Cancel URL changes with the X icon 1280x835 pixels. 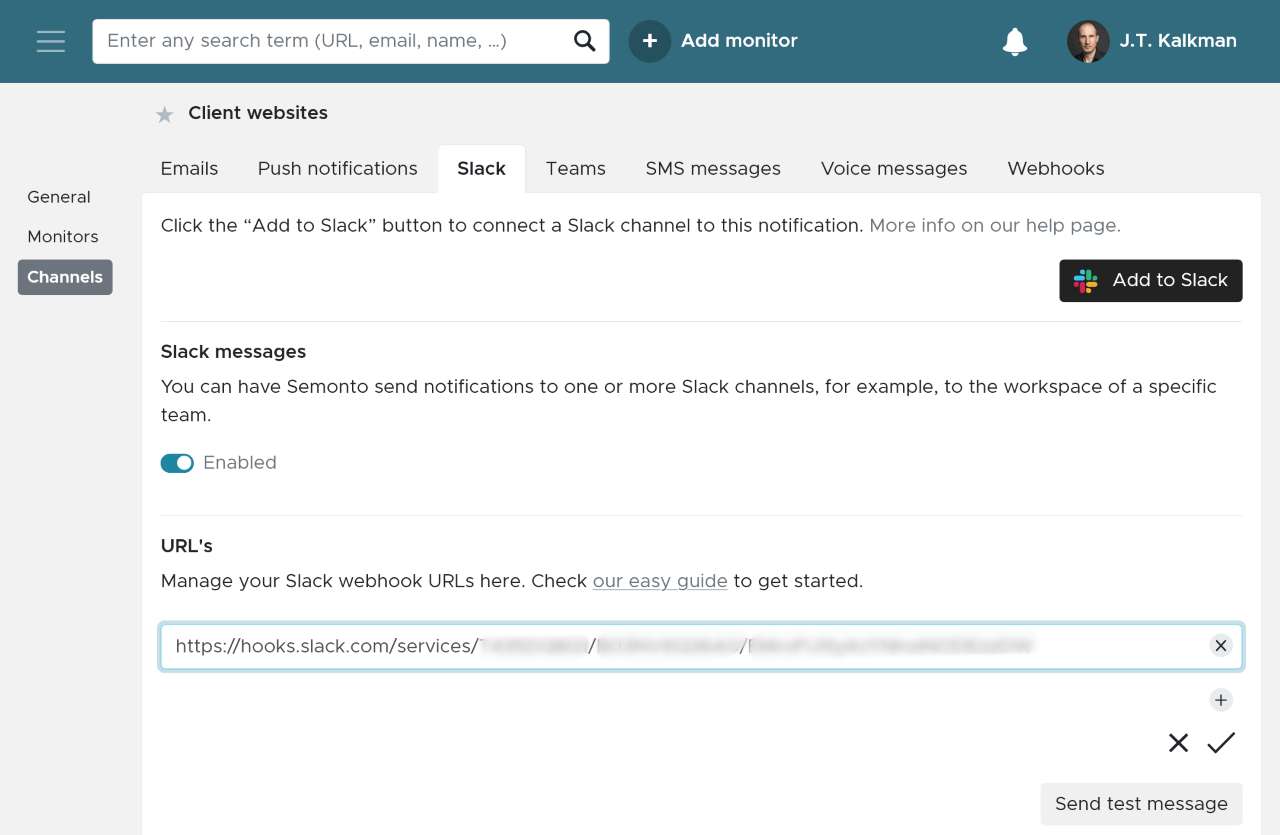[x=1178, y=743]
